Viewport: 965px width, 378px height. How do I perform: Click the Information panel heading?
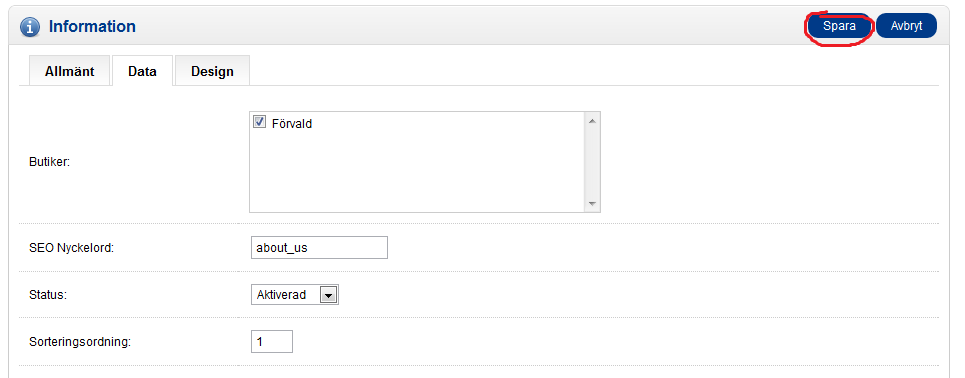92,26
